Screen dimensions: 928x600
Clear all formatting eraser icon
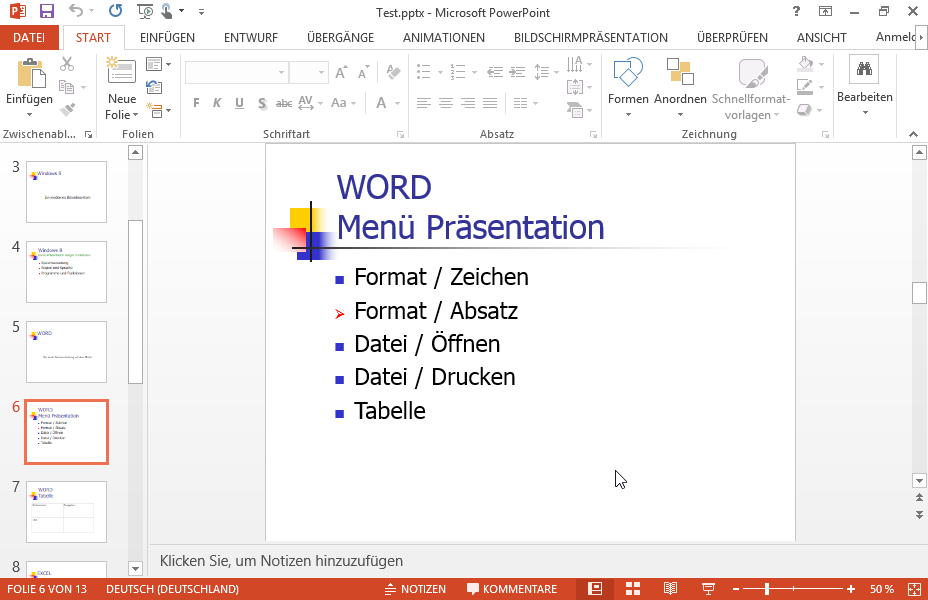(393, 72)
